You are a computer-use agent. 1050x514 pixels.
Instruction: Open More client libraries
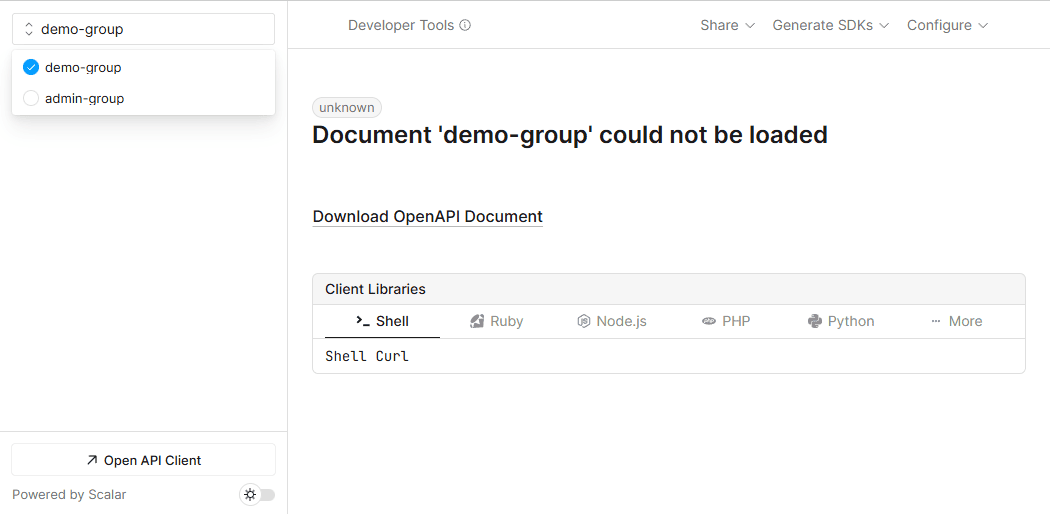(956, 321)
